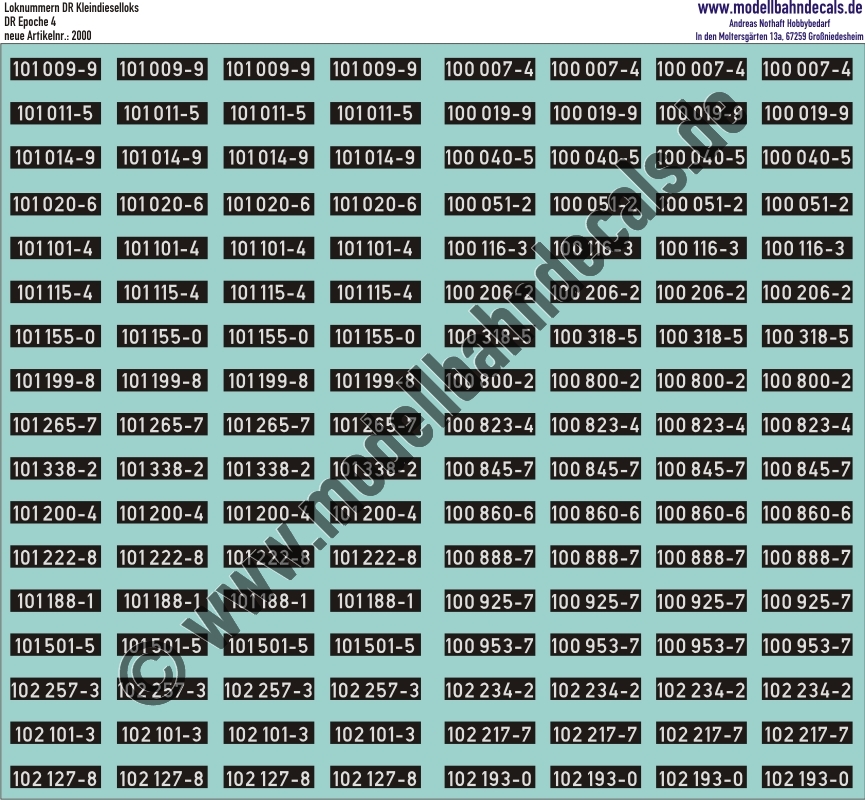Image resolution: width=865 pixels, height=800 pixels.
Task: Click the leftmost 101 200-4 number plate
Action: (x=55, y=513)
